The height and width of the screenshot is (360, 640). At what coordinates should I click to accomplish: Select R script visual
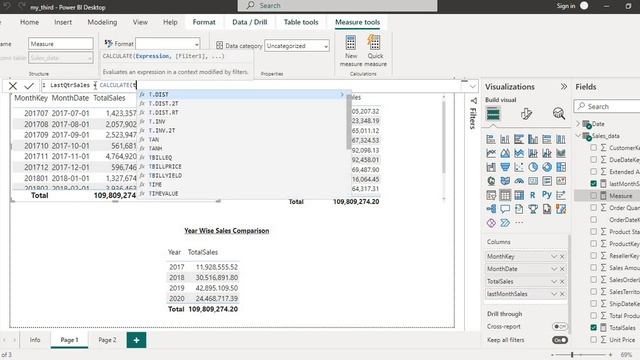pyautogui.click(x=533, y=195)
